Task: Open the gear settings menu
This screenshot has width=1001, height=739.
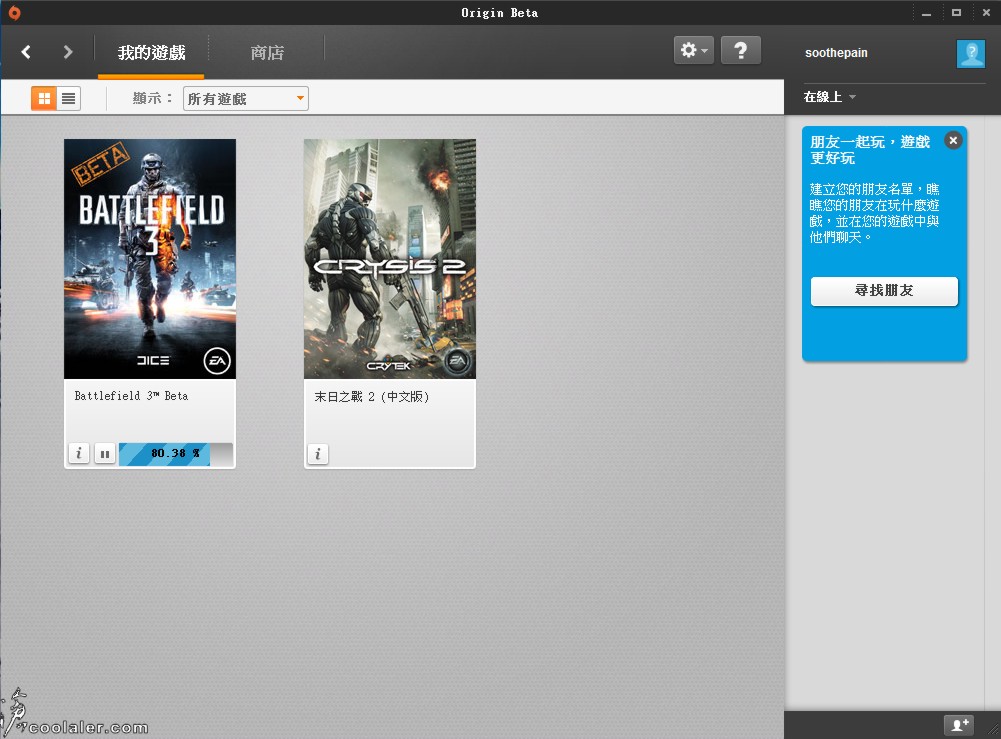Action: point(694,50)
